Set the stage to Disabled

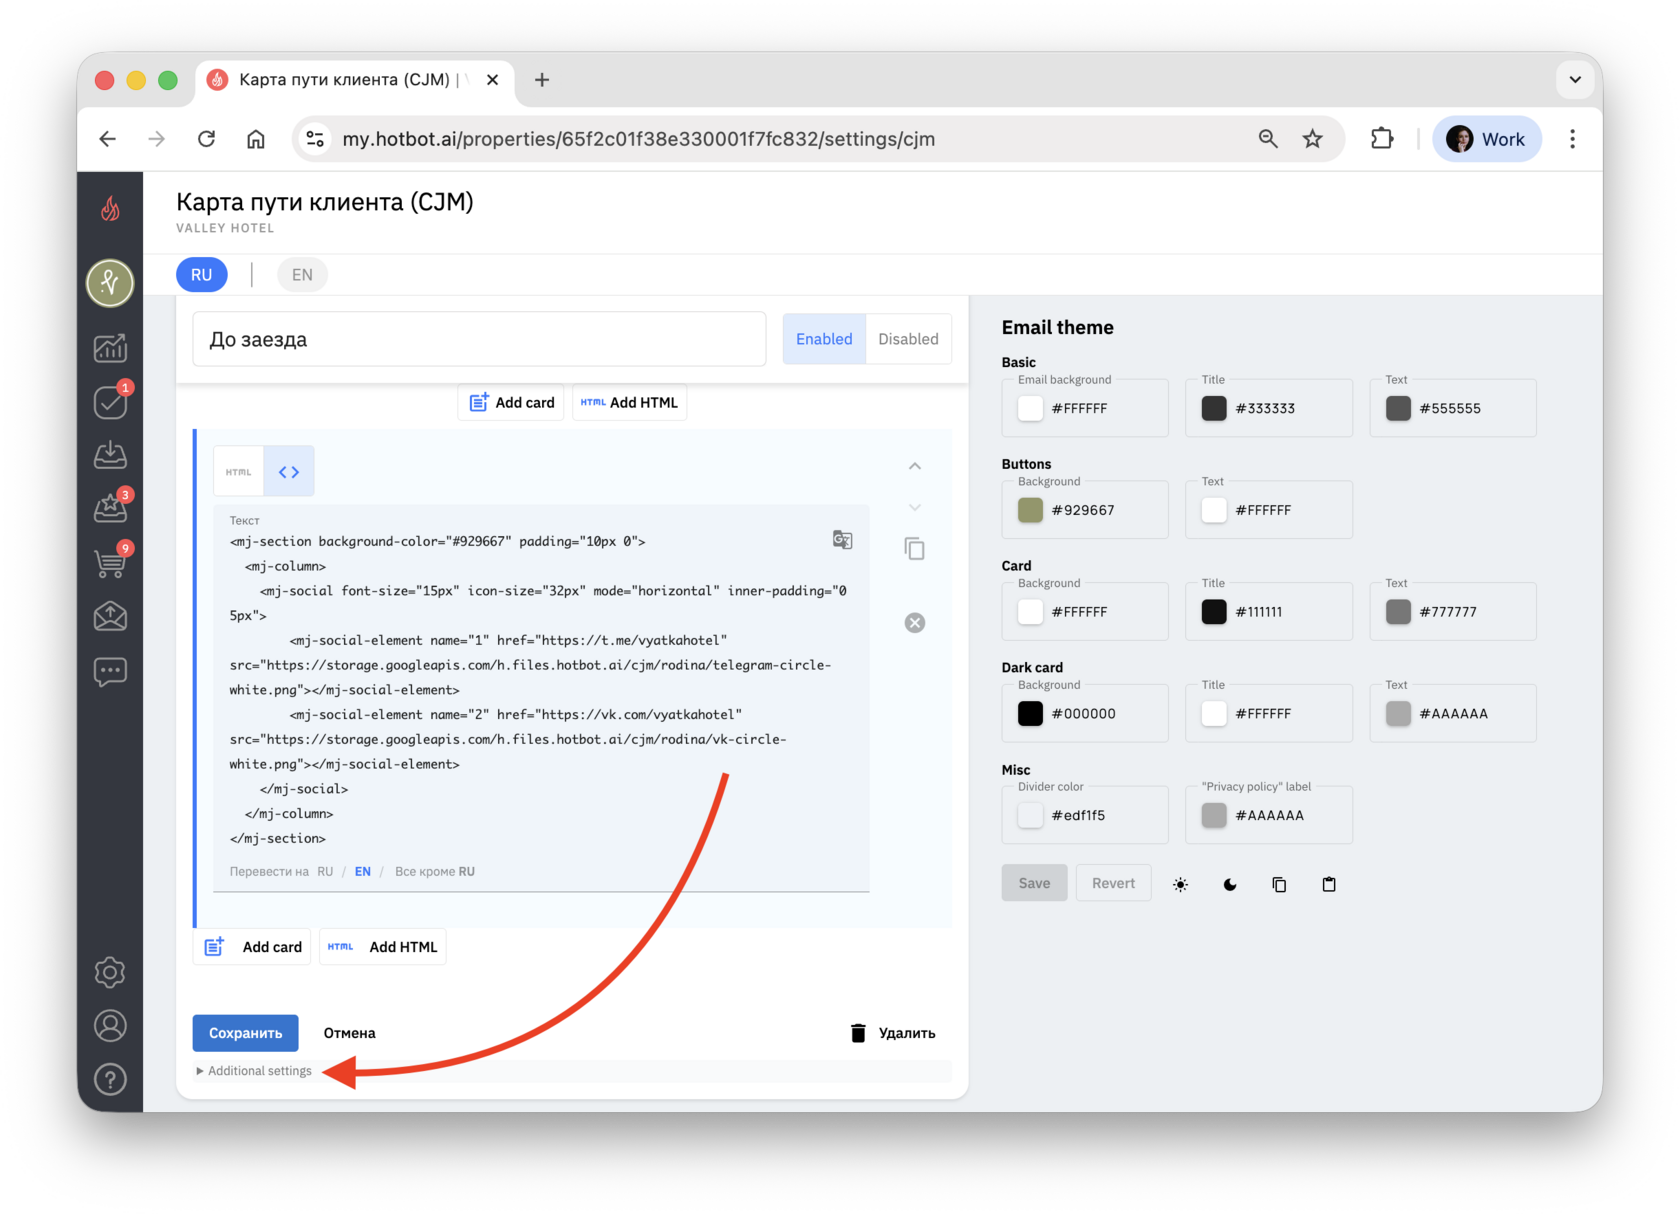(x=908, y=339)
